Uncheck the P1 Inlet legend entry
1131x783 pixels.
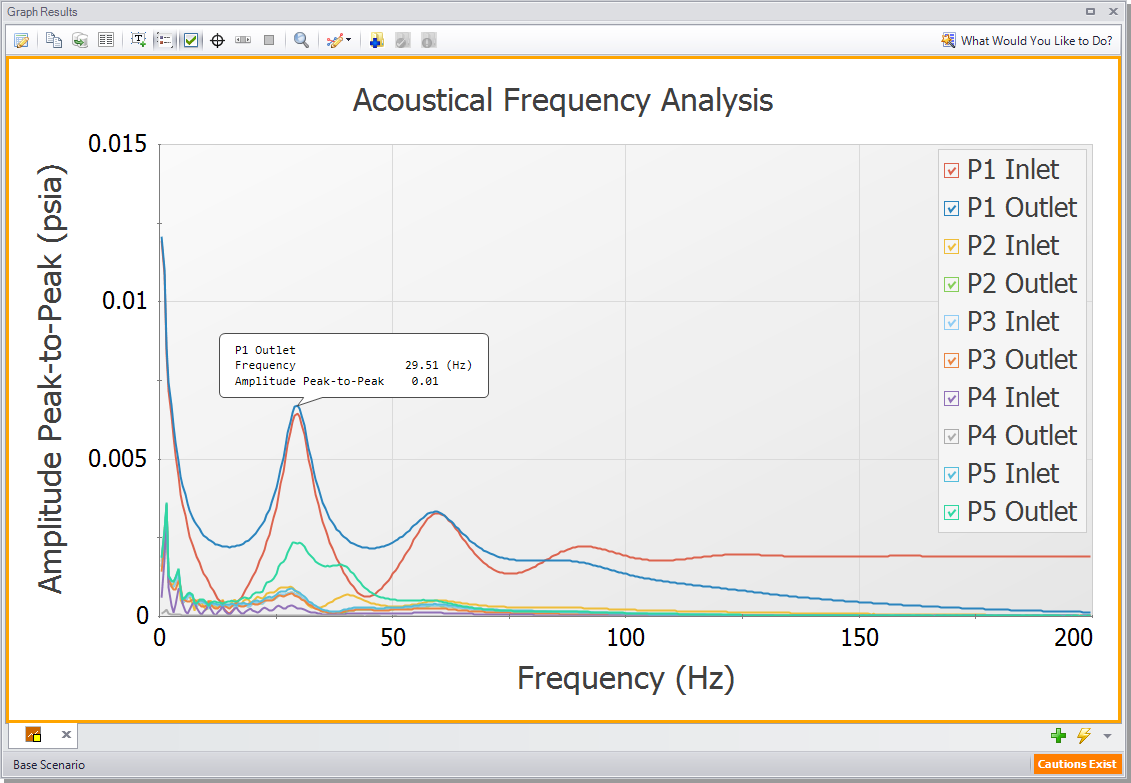[952, 169]
